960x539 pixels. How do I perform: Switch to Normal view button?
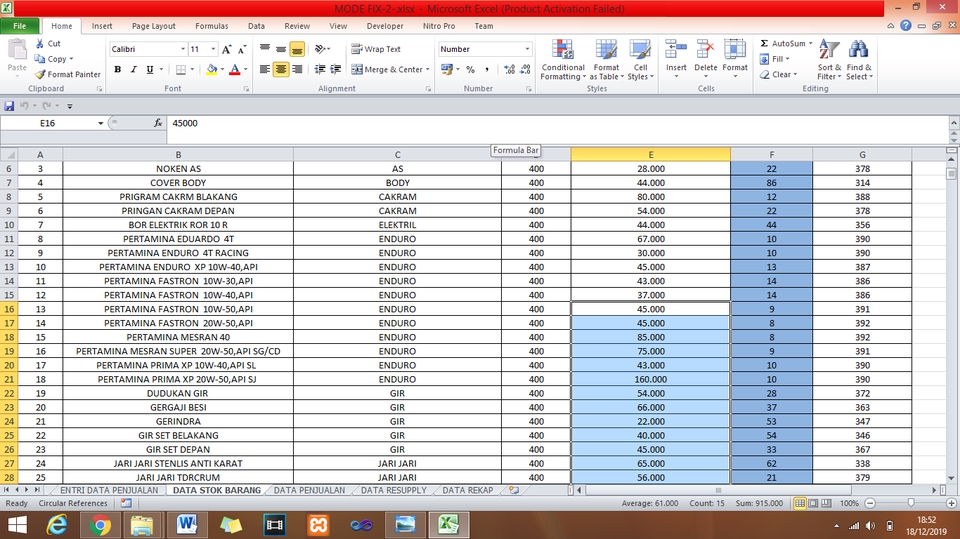coord(800,503)
